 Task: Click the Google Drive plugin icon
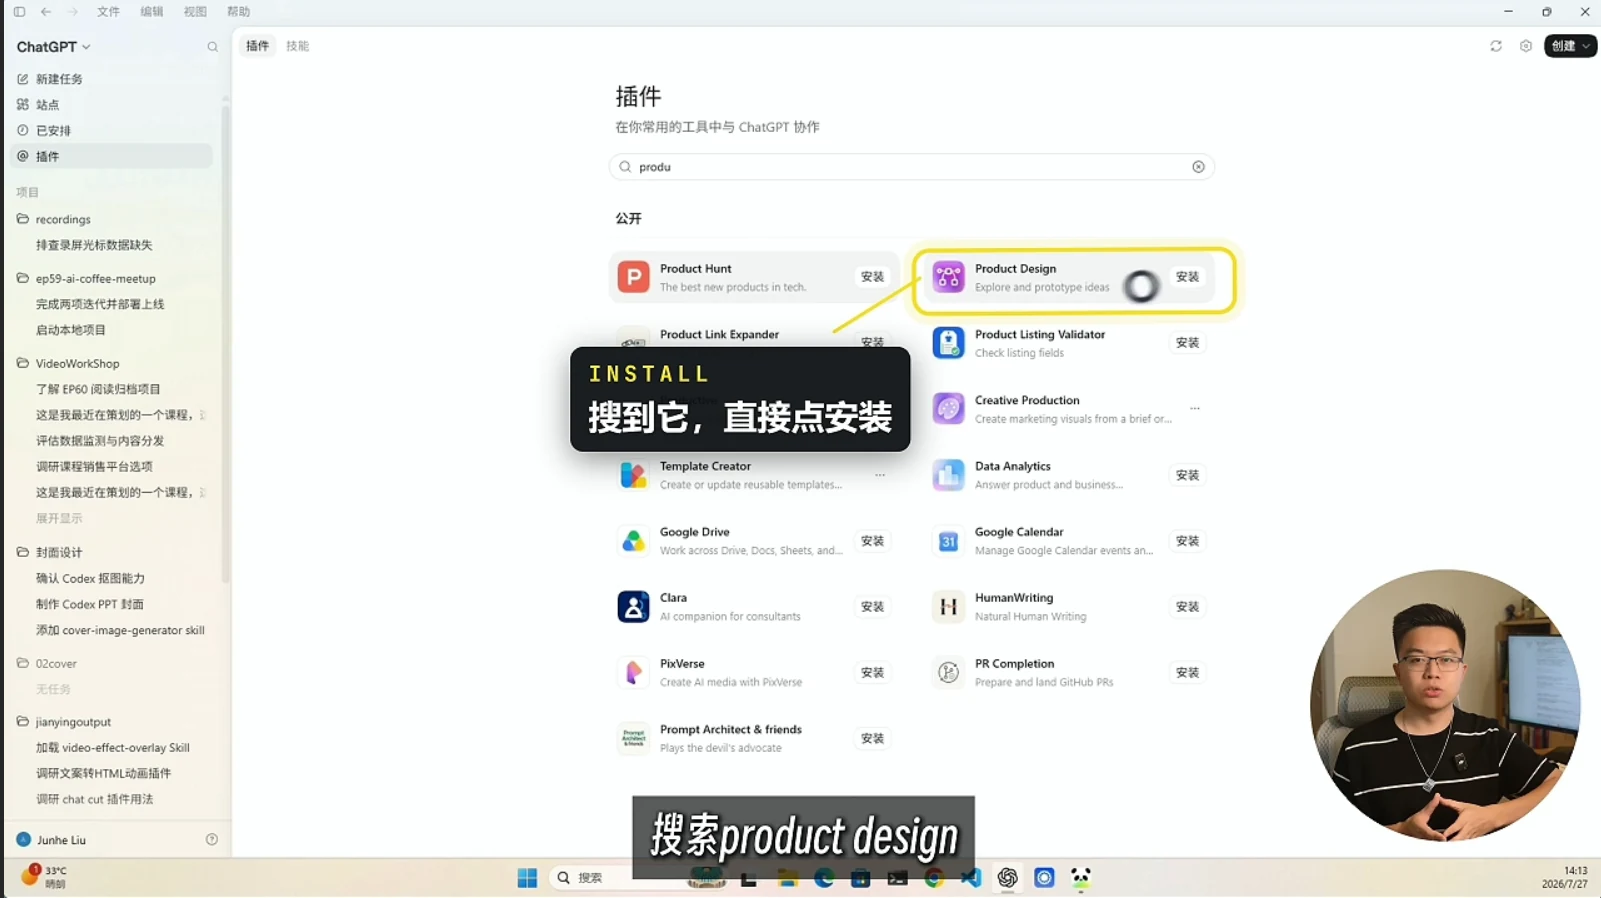(633, 541)
